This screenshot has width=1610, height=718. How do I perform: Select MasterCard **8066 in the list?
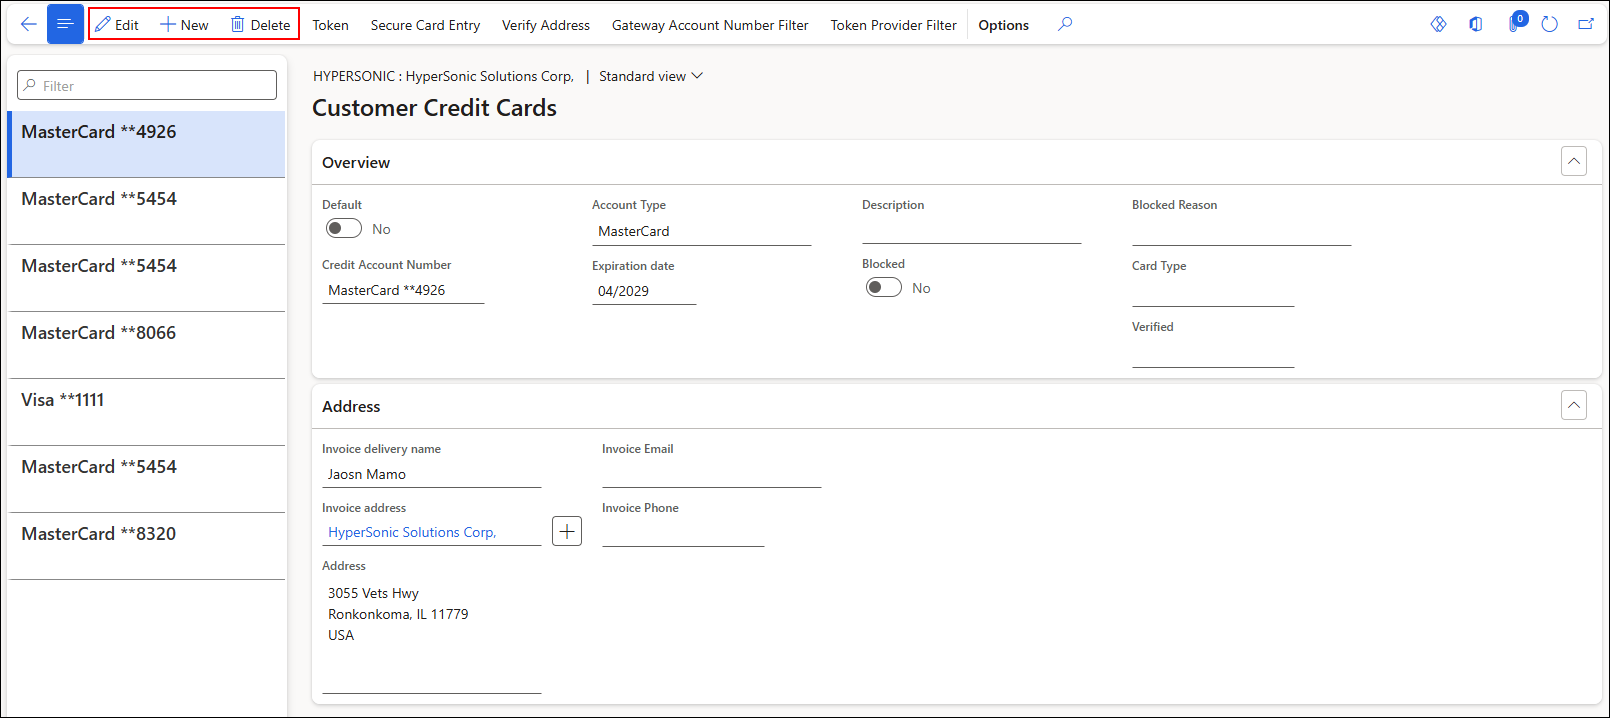147,345
